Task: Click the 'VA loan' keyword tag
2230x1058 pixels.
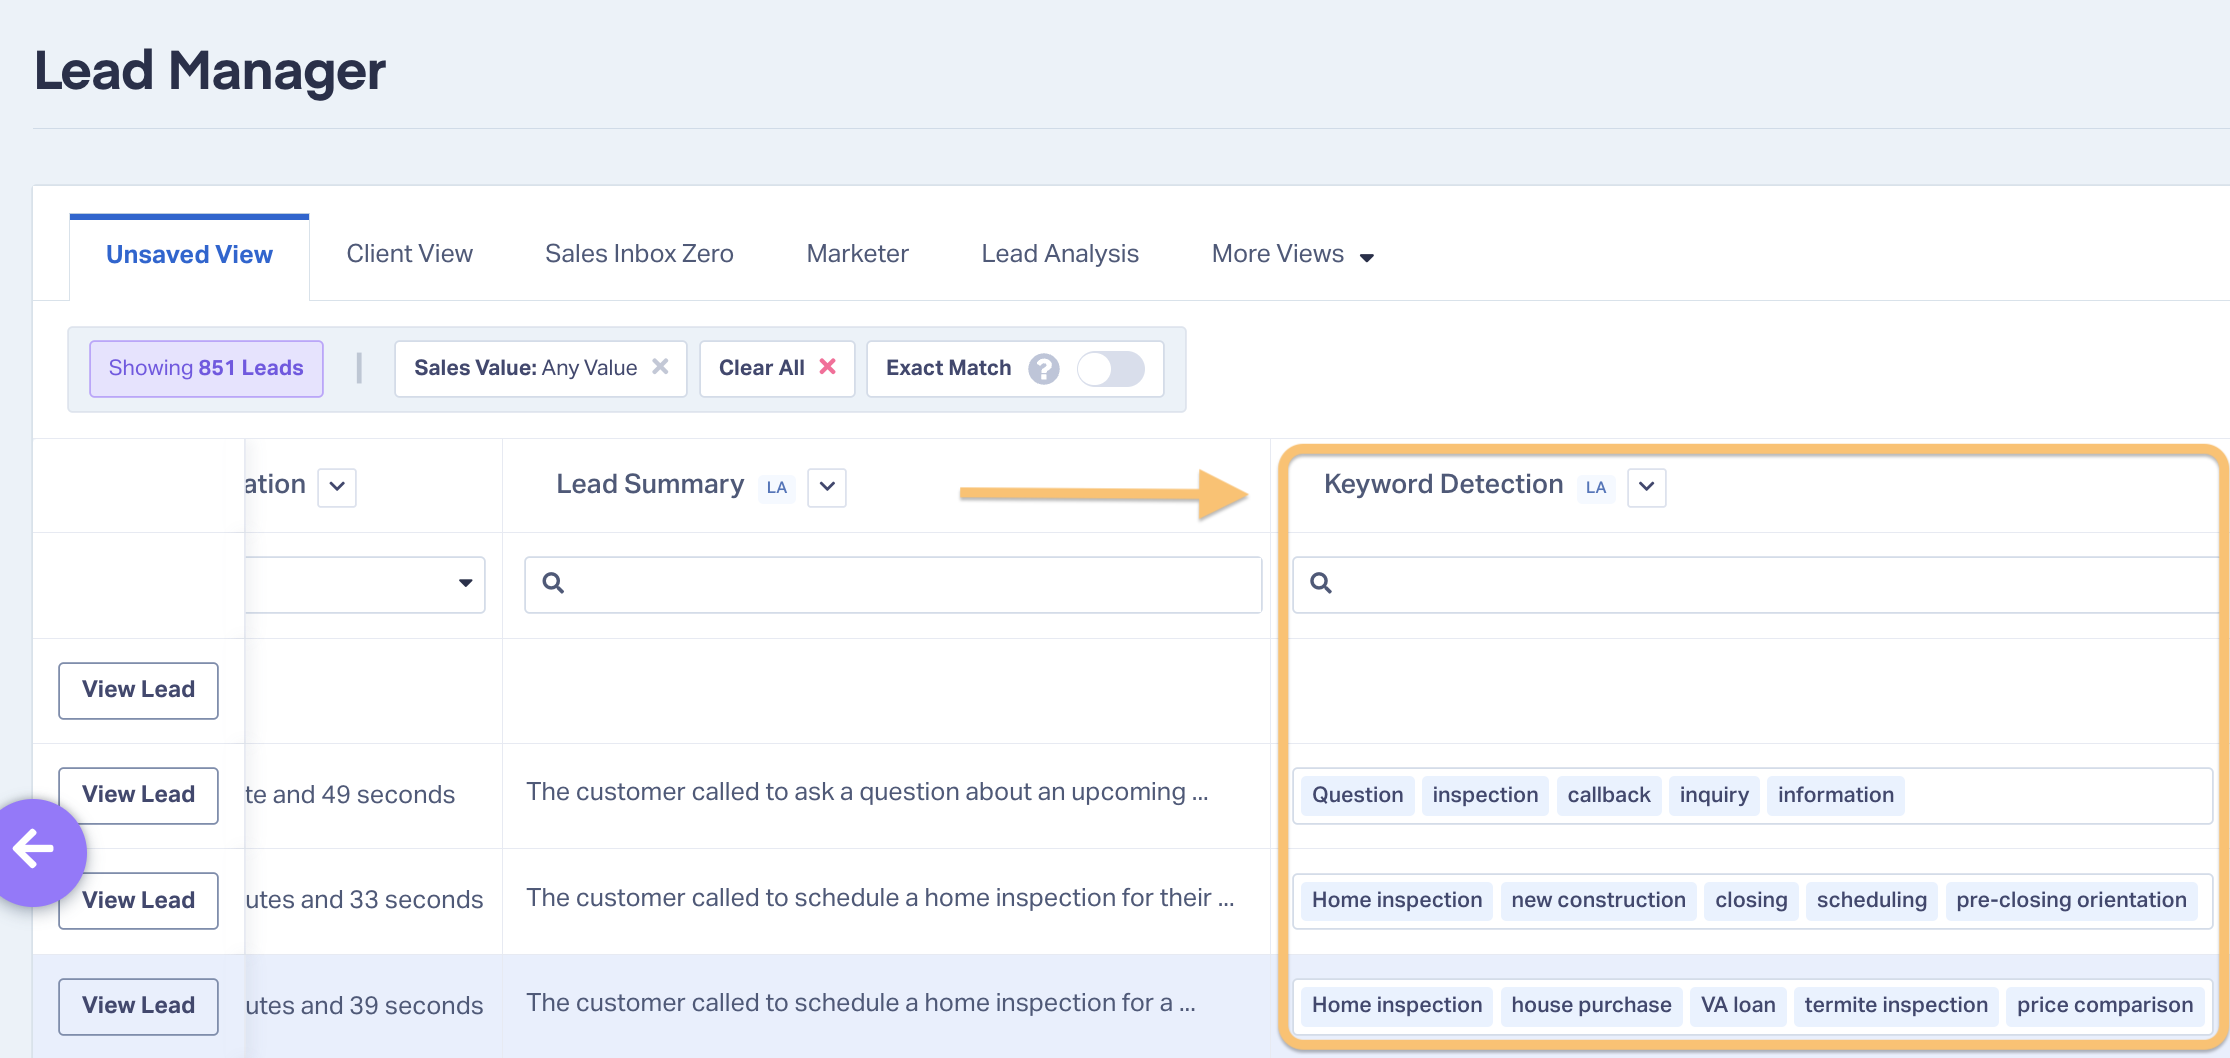Action: click(1738, 1006)
